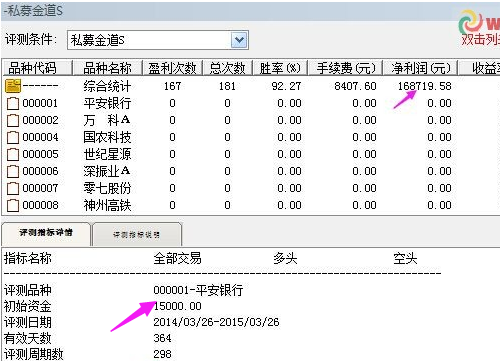The height and width of the screenshot is (361, 500).
Task: Click the 168719.58 net profit value
Action: (424, 86)
